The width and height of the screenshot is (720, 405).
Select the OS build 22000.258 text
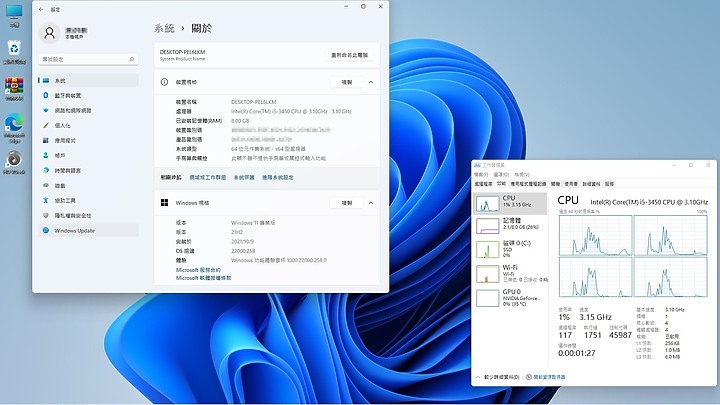[x=243, y=251]
